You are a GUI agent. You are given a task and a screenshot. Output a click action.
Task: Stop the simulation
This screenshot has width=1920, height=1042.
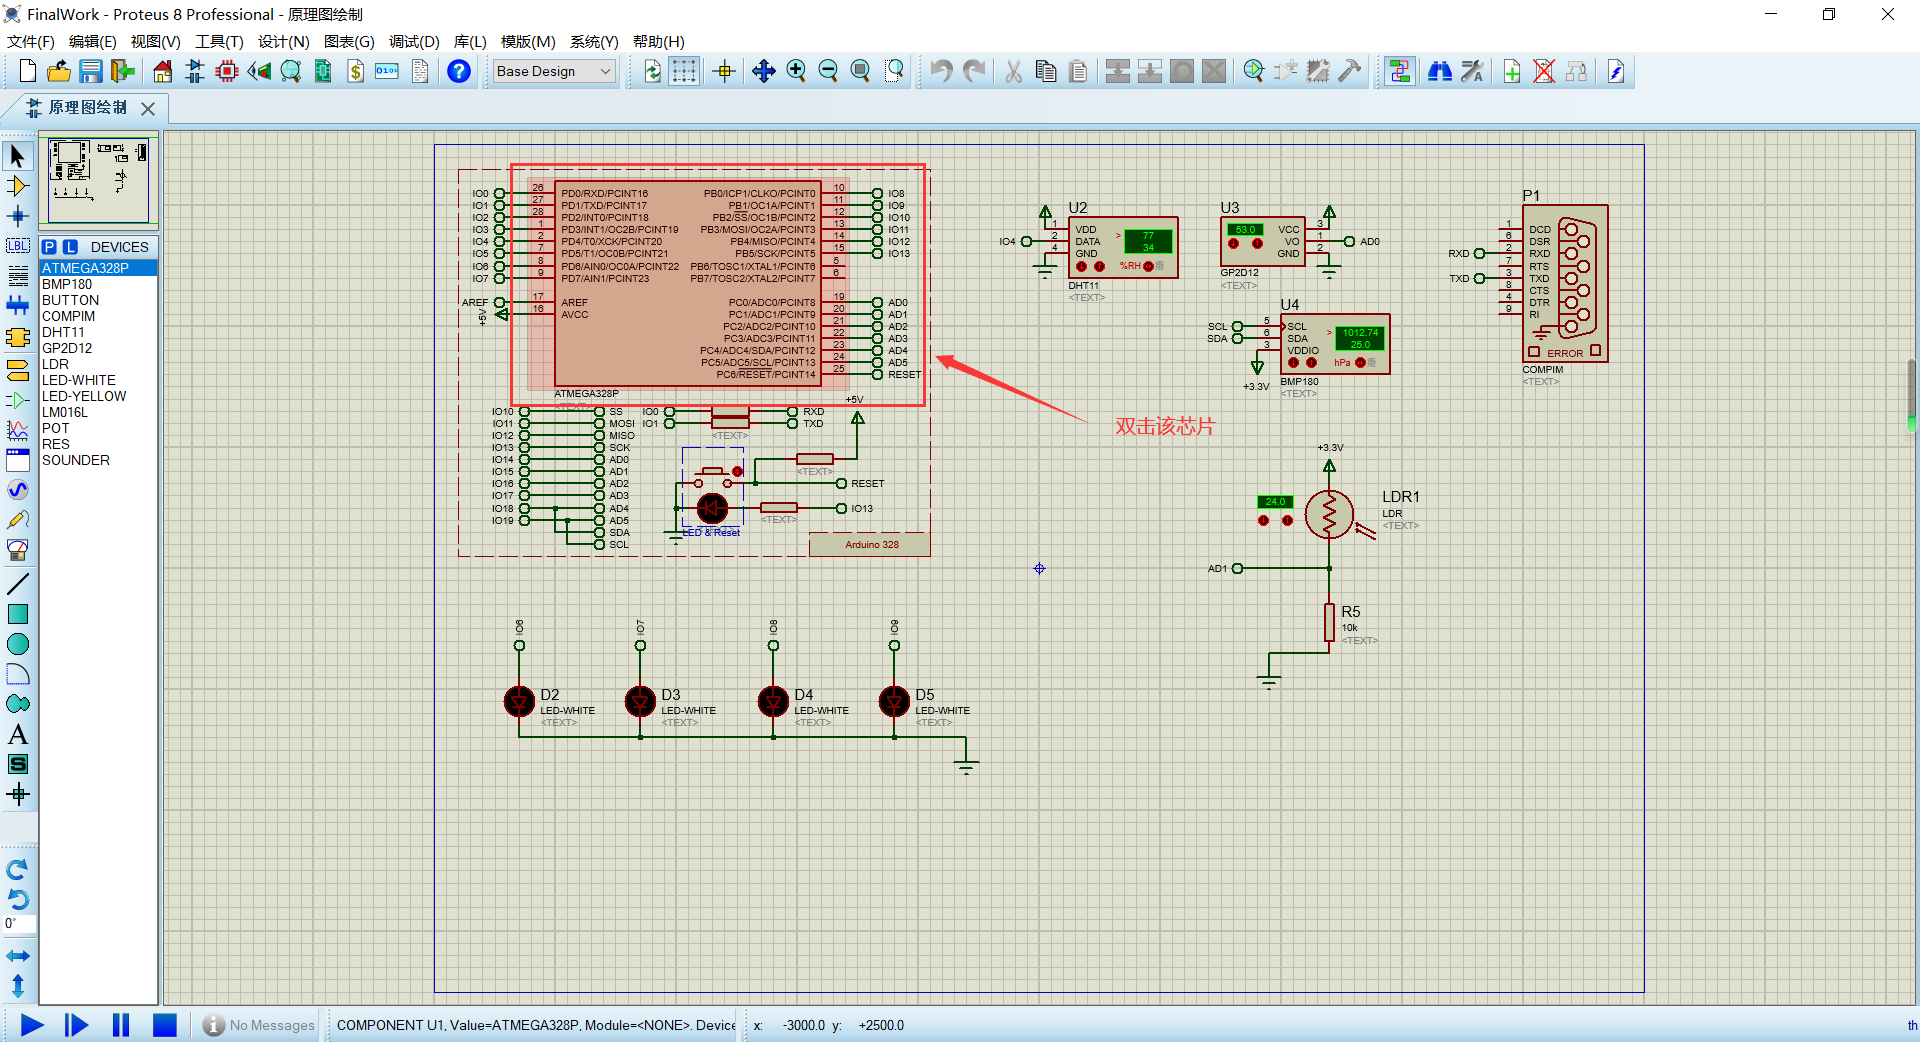165,1025
